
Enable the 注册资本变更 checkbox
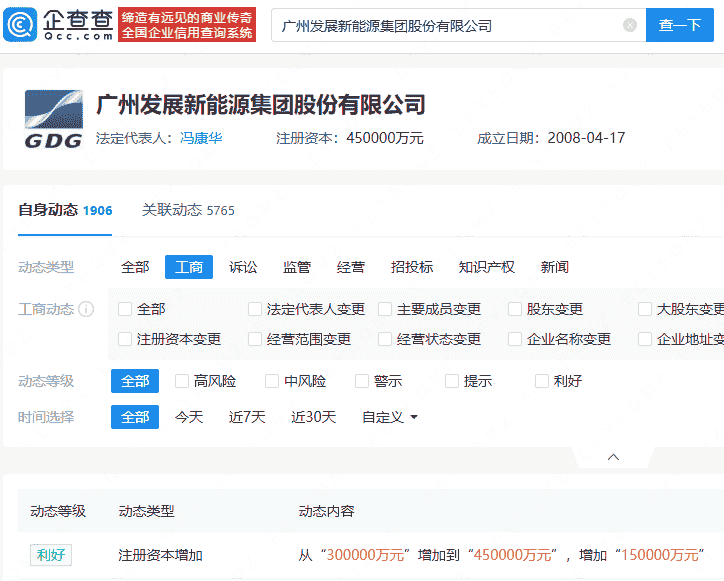click(125, 340)
